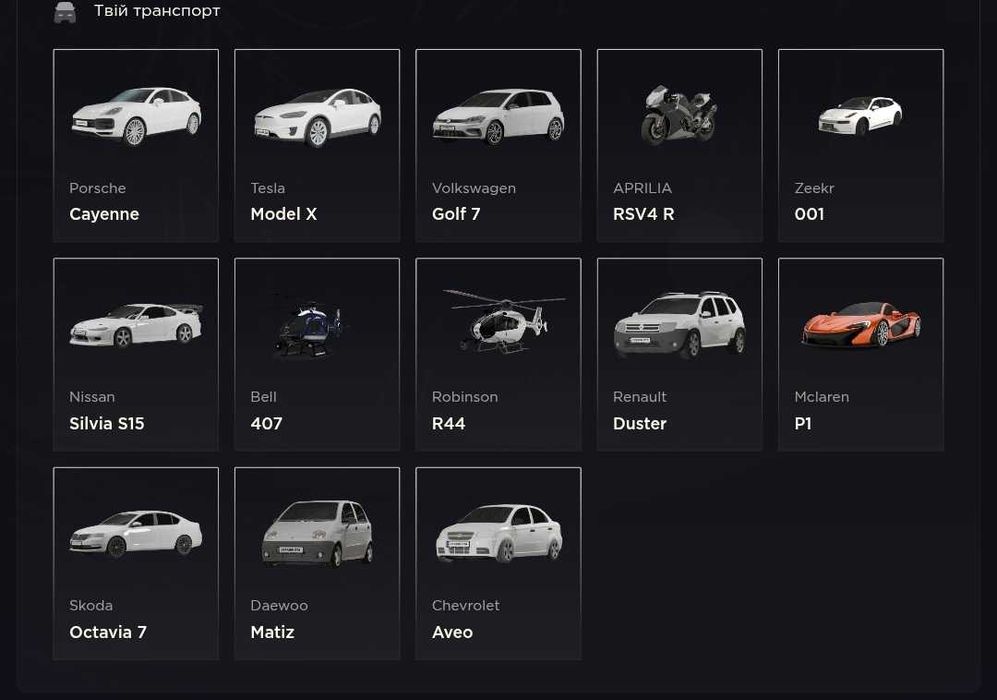Select the Volkswagen Golf 7 image

pyautogui.click(x=498, y=117)
